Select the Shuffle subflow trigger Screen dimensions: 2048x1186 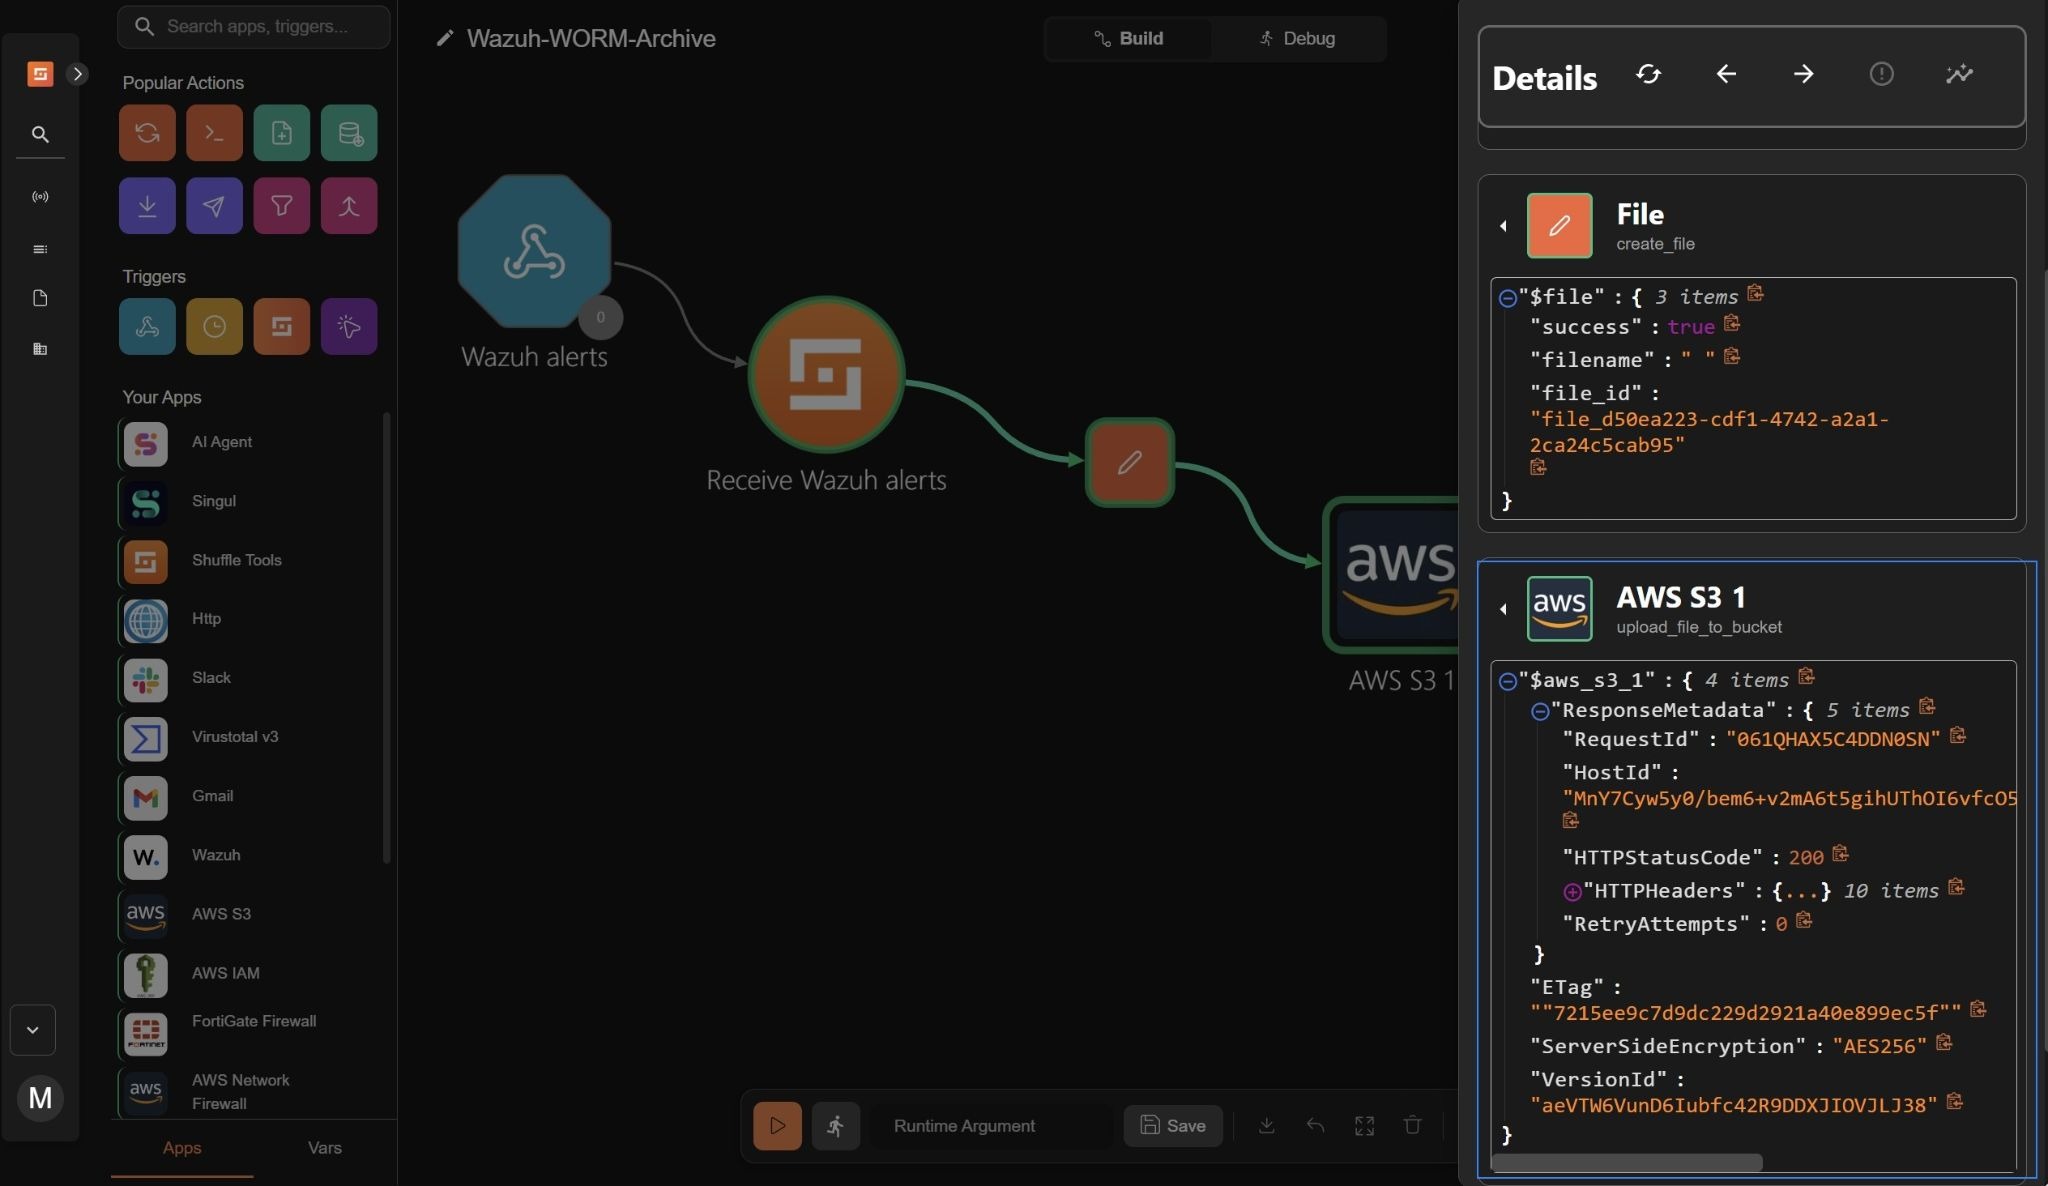point(282,327)
